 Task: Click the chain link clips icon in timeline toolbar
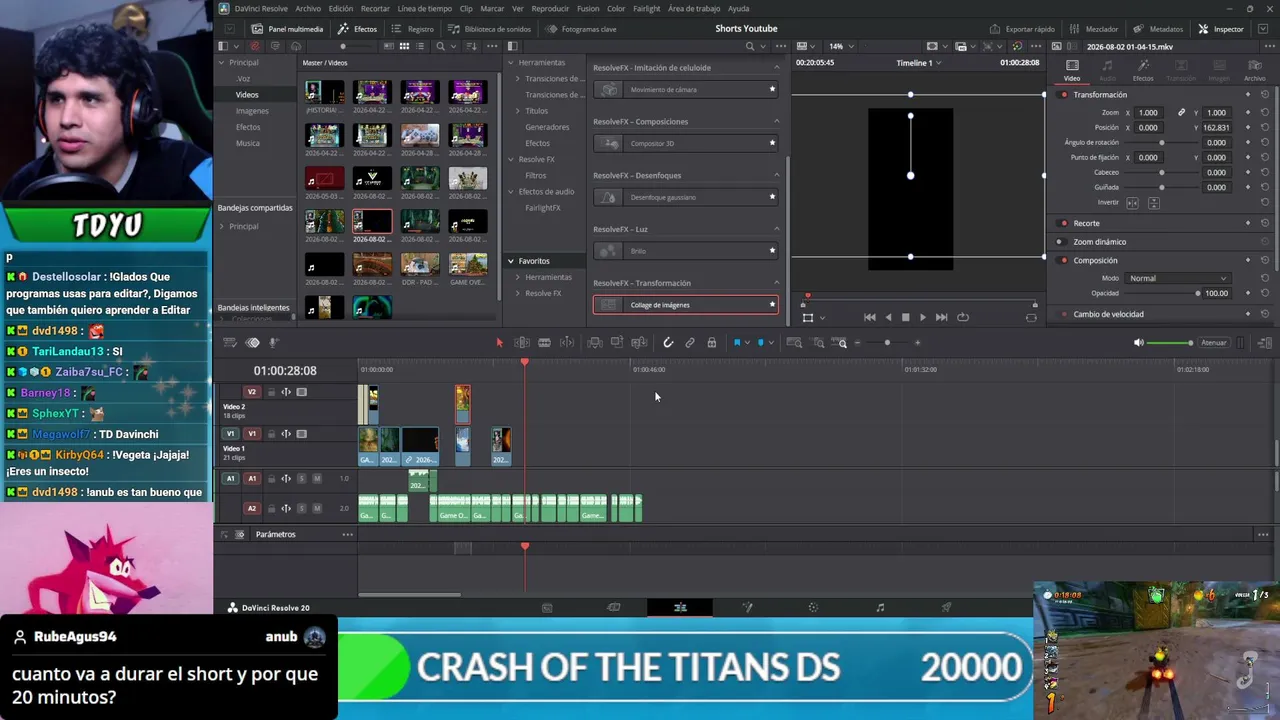point(690,343)
